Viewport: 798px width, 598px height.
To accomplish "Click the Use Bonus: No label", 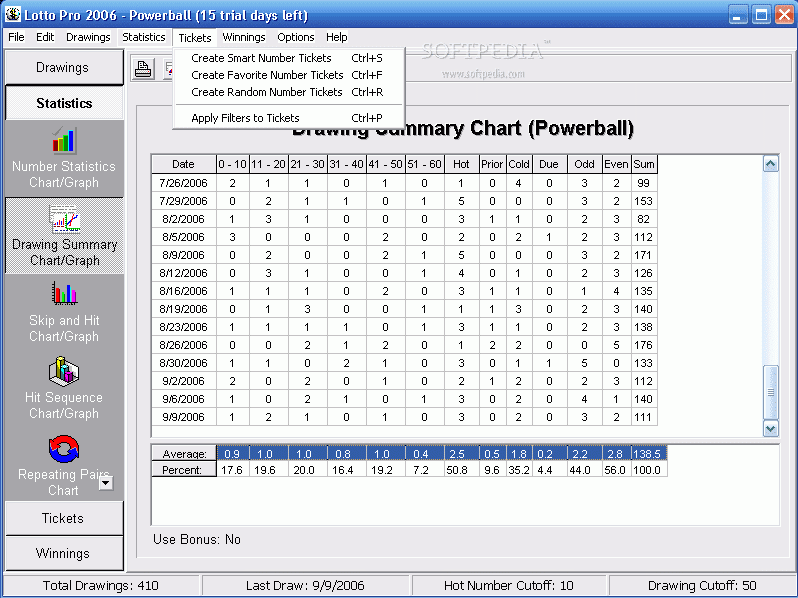I will [197, 539].
